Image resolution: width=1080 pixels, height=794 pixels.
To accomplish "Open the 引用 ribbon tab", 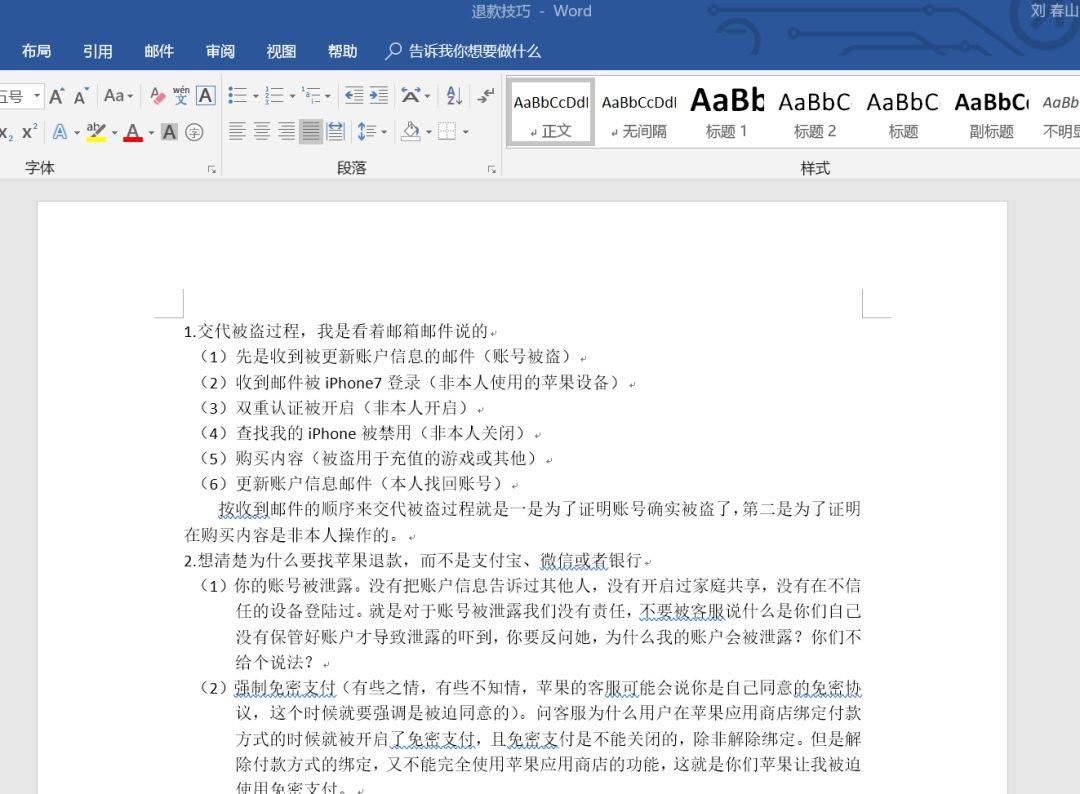I will [97, 51].
